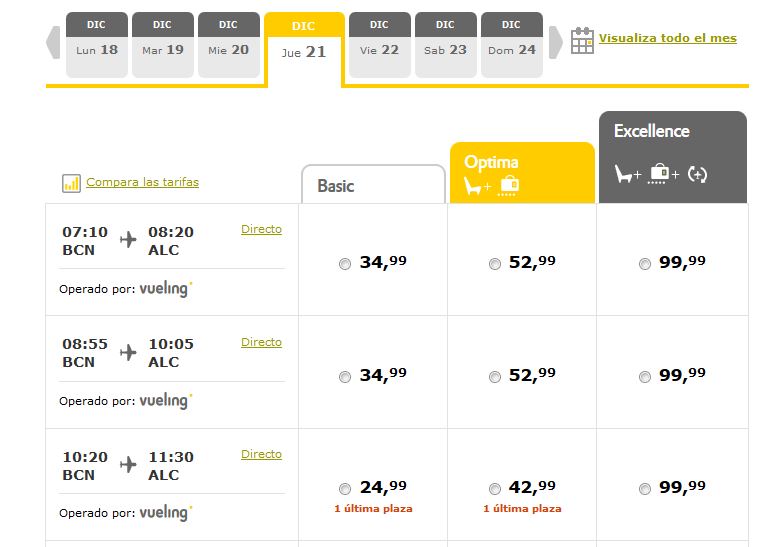Click the circular plus icon in the Excellence header

pos(698,174)
